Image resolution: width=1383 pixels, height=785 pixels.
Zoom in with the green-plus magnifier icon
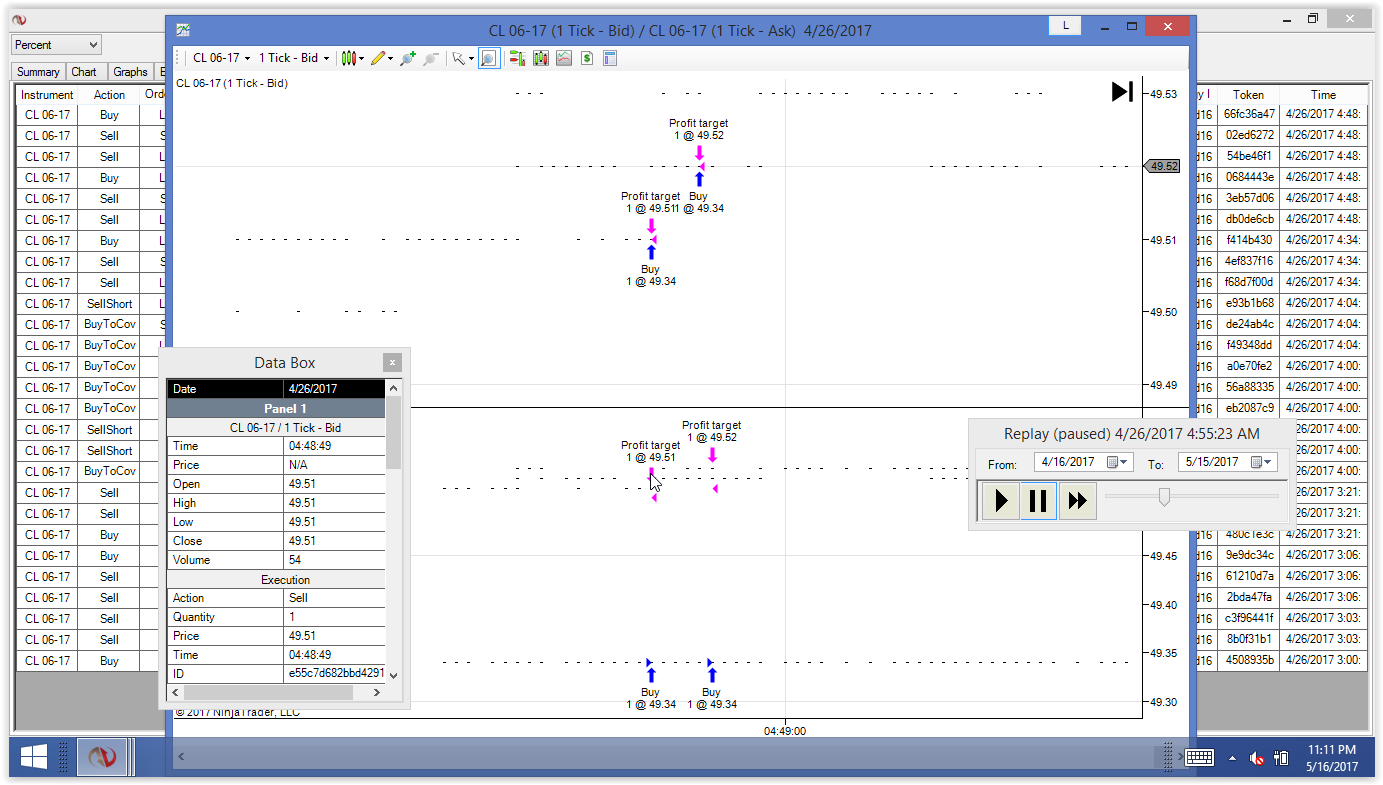point(407,58)
